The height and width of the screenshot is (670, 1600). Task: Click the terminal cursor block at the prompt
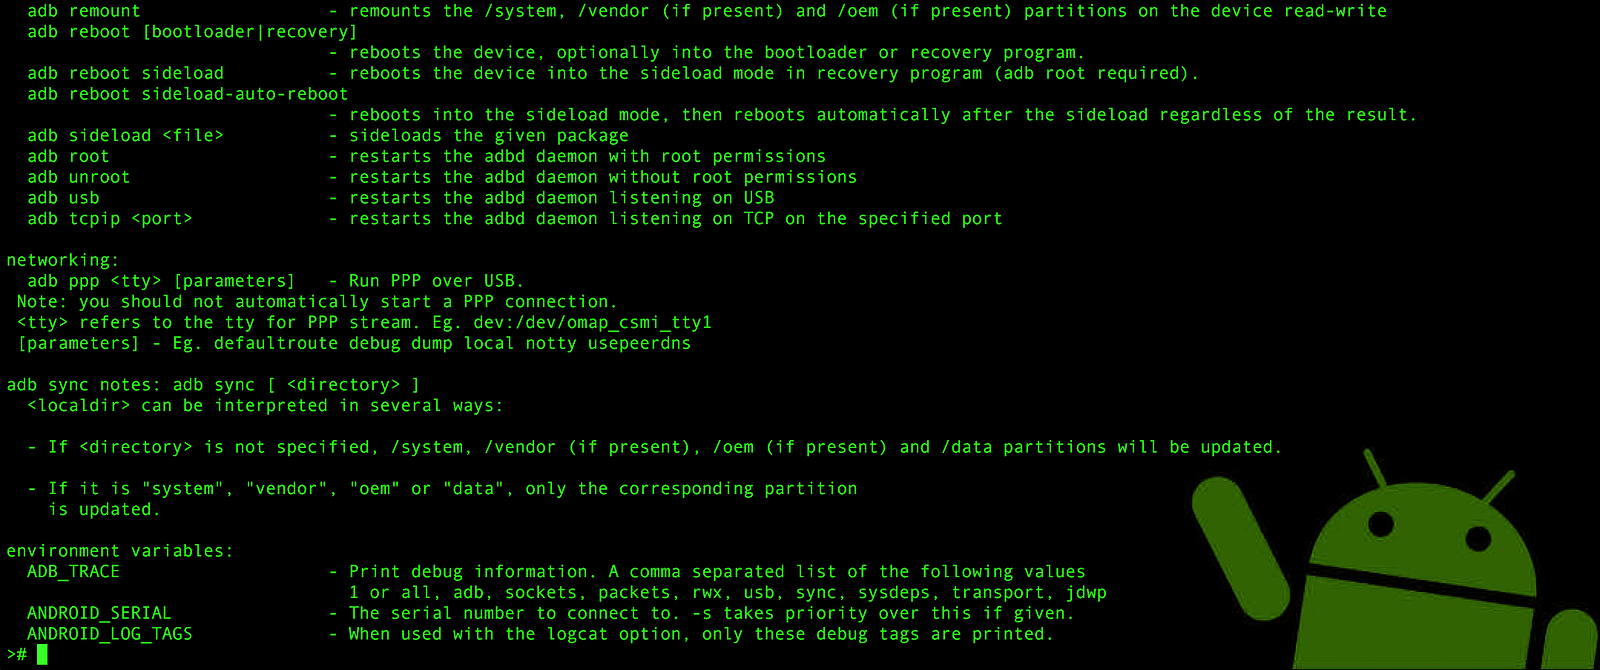pos(42,655)
